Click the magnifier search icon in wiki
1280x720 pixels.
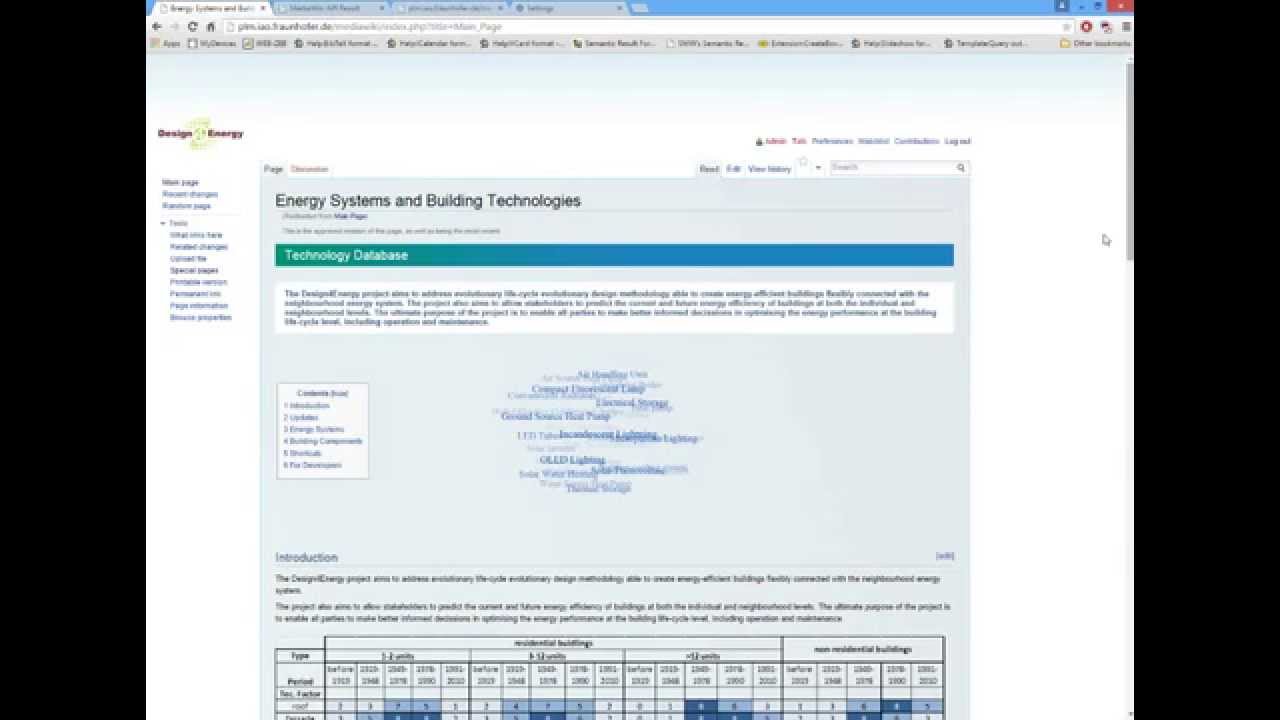click(x=961, y=168)
